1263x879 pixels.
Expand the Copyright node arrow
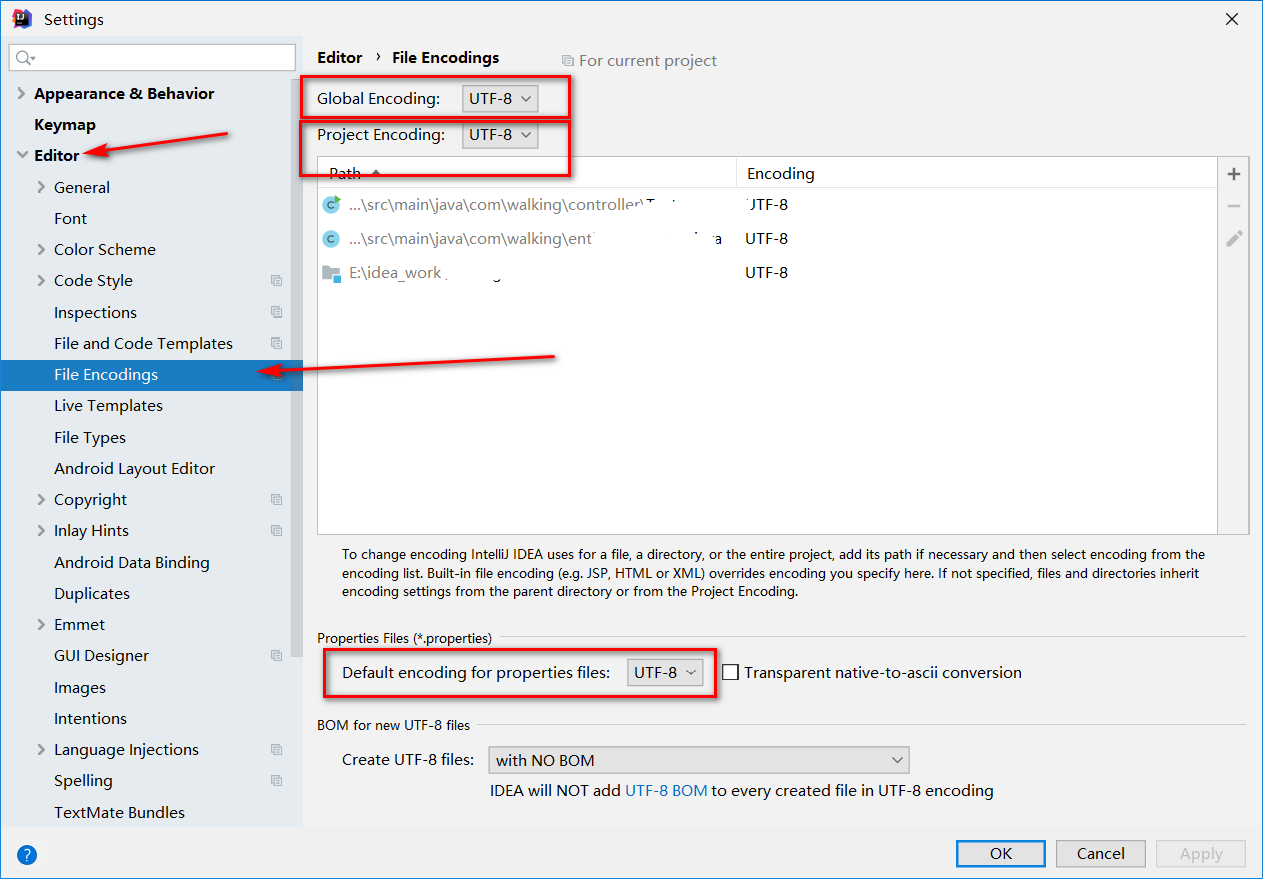(x=41, y=499)
